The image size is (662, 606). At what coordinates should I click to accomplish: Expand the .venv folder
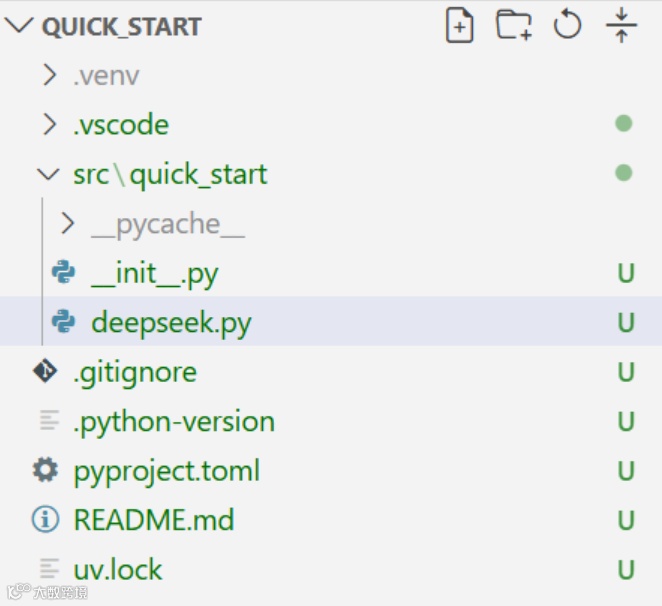(49, 75)
